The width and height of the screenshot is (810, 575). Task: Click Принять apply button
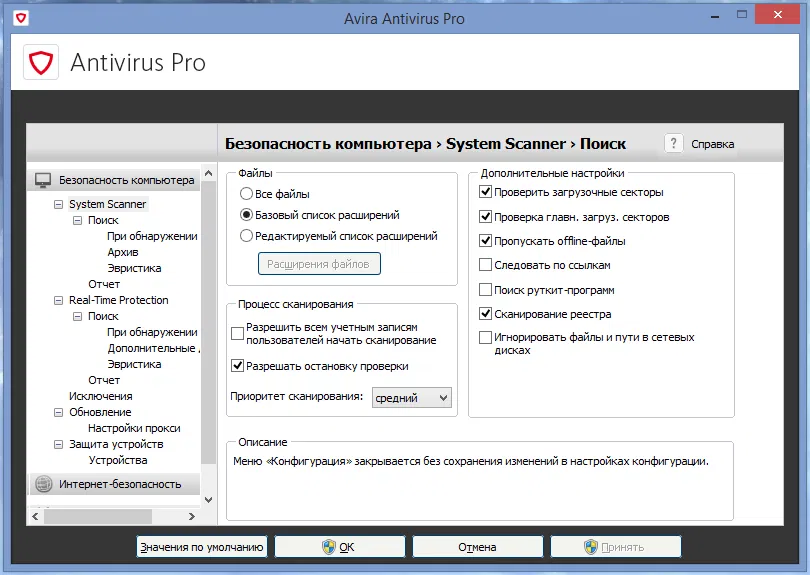point(616,547)
